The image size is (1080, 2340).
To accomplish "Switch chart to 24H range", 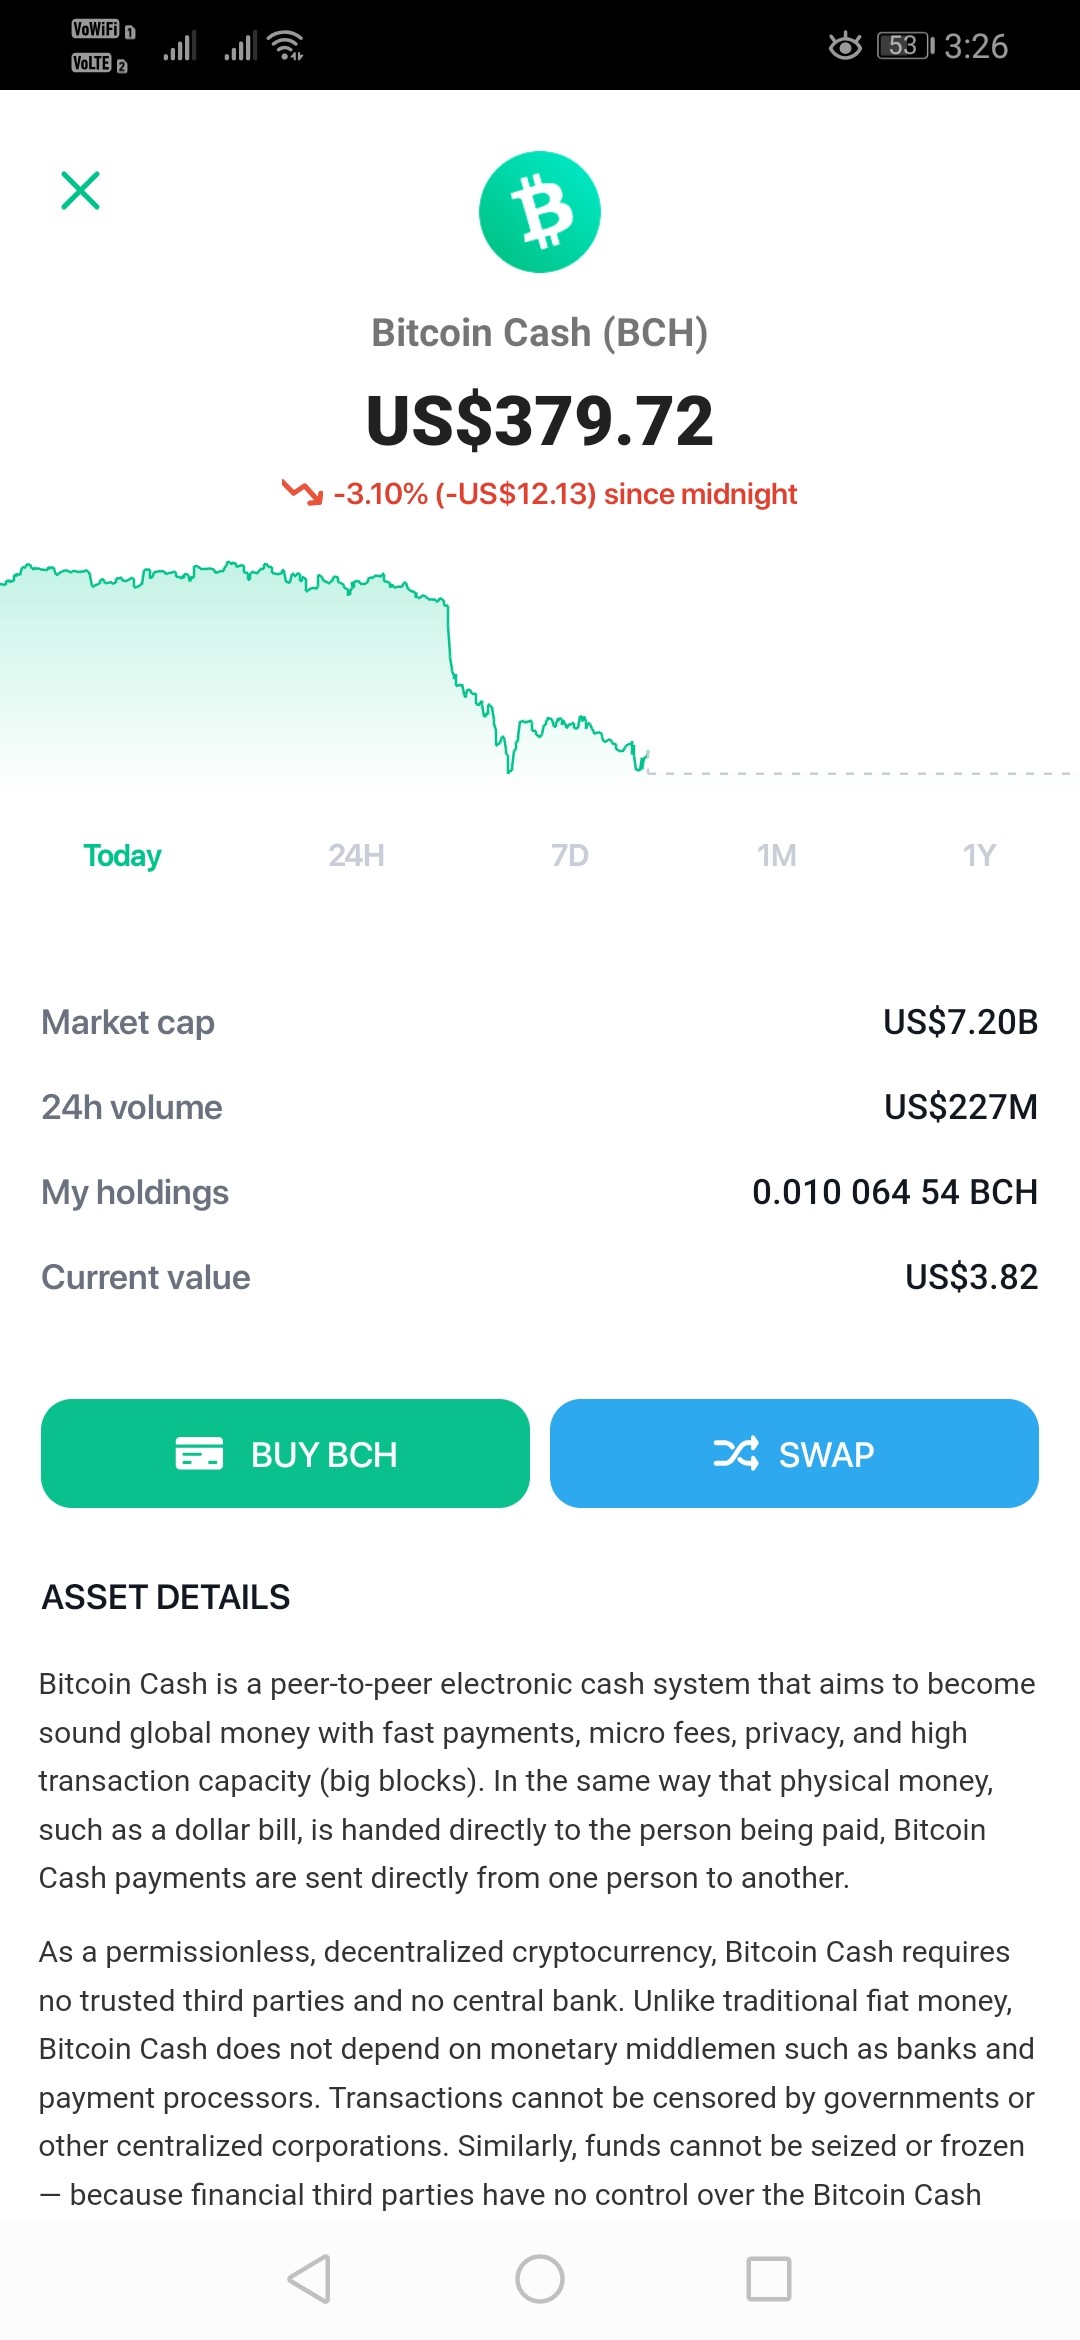I will [x=356, y=856].
